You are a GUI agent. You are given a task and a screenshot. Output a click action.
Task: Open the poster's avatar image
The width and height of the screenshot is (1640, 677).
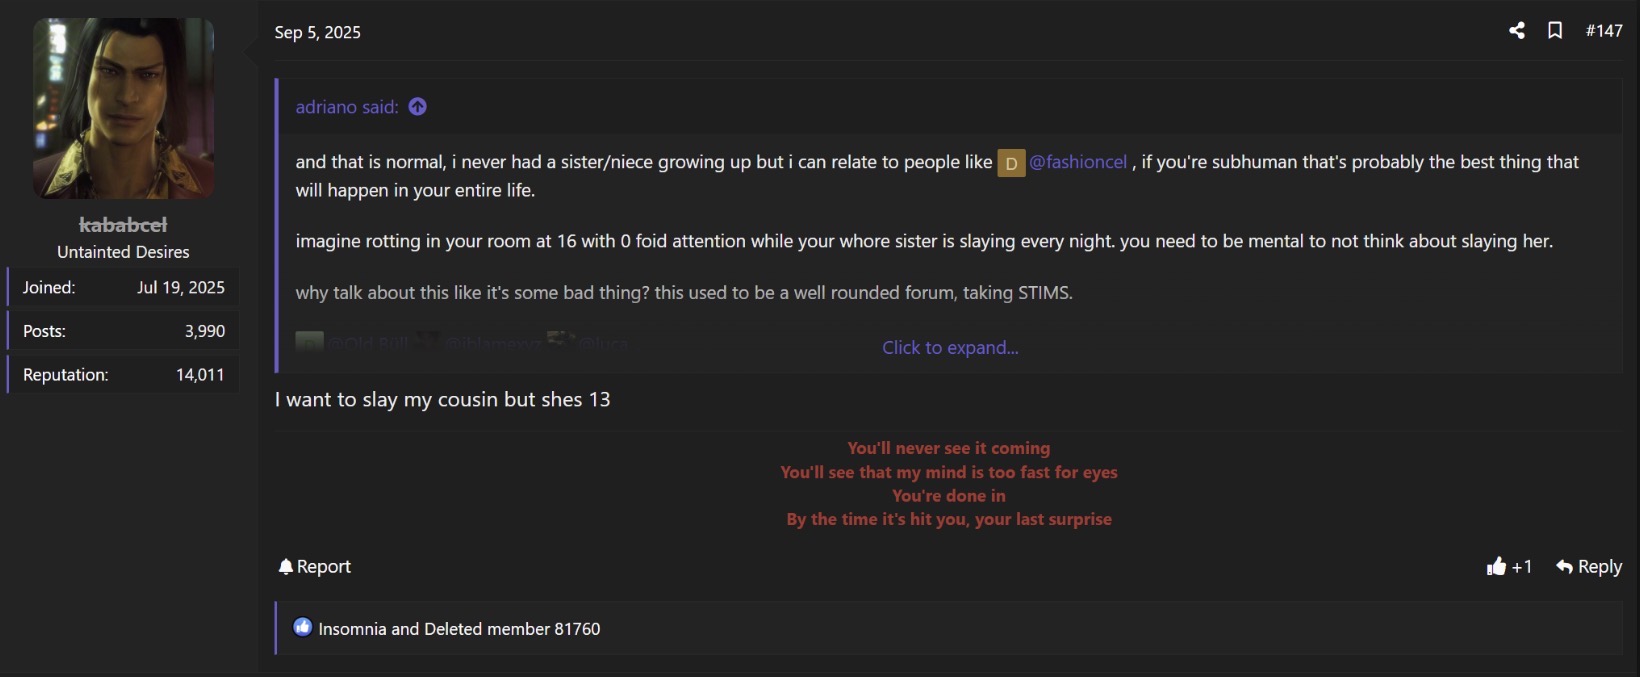pyautogui.click(x=123, y=108)
